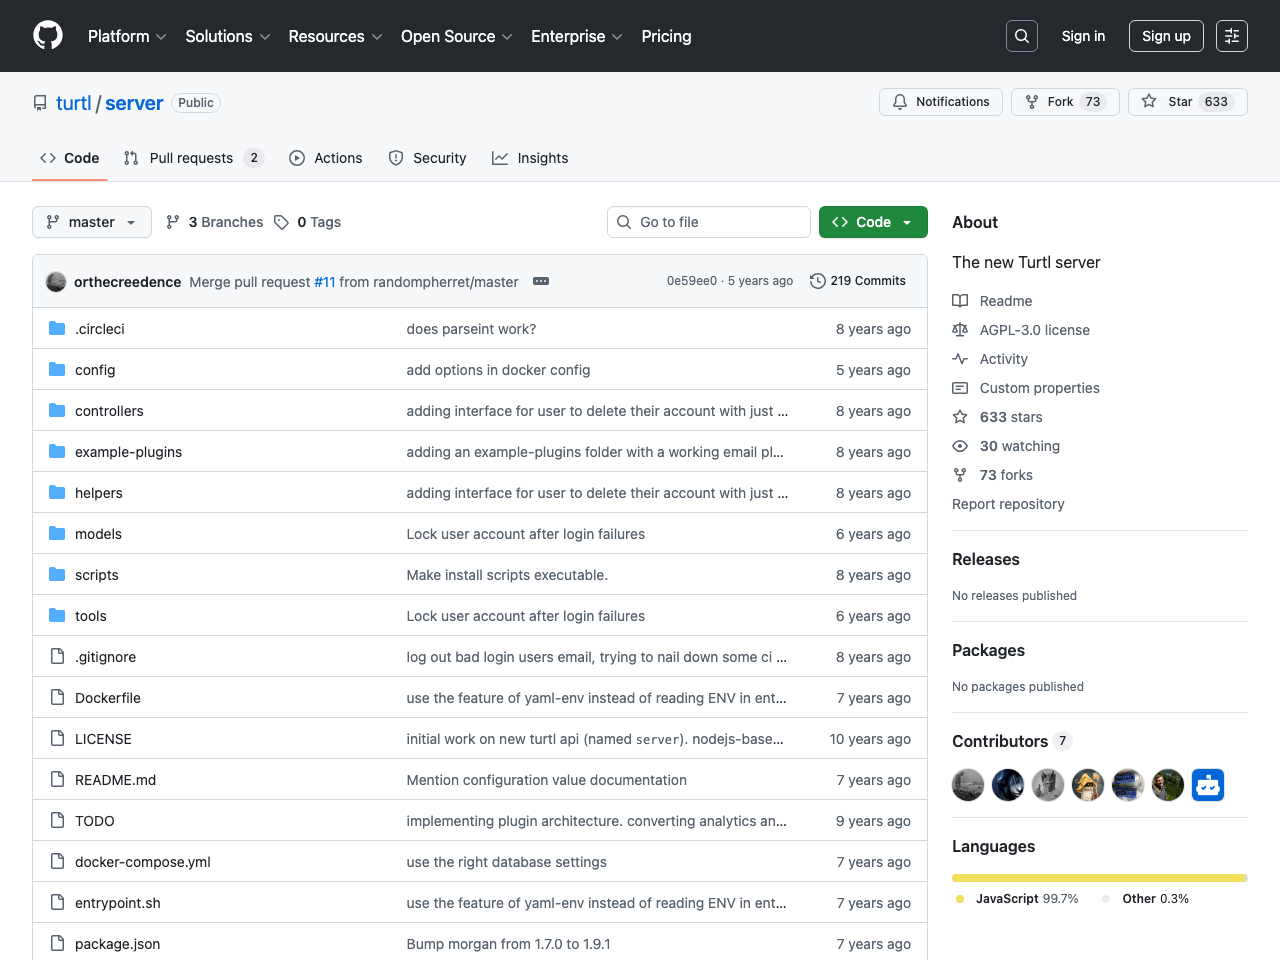The height and width of the screenshot is (960, 1280).
Task: Enable repository Notifications
Action: [x=940, y=101]
